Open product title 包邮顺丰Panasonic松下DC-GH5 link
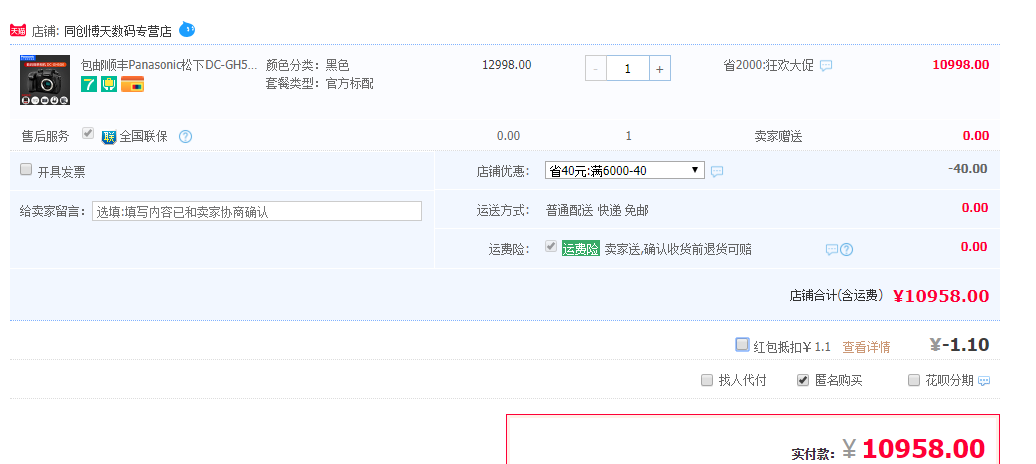This screenshot has height=464, width=1036. [169, 65]
